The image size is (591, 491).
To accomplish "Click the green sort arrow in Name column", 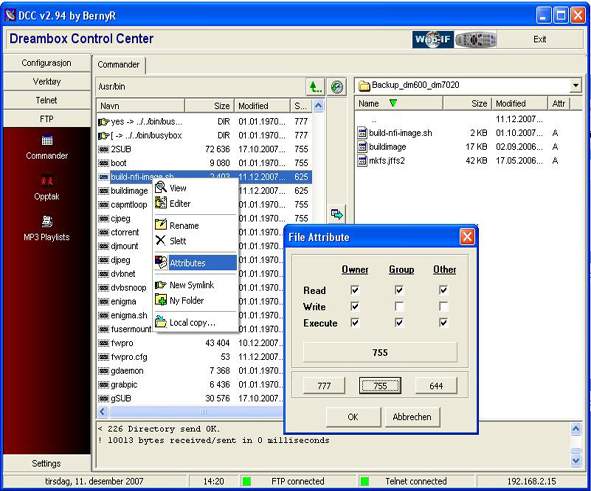I will (x=393, y=103).
